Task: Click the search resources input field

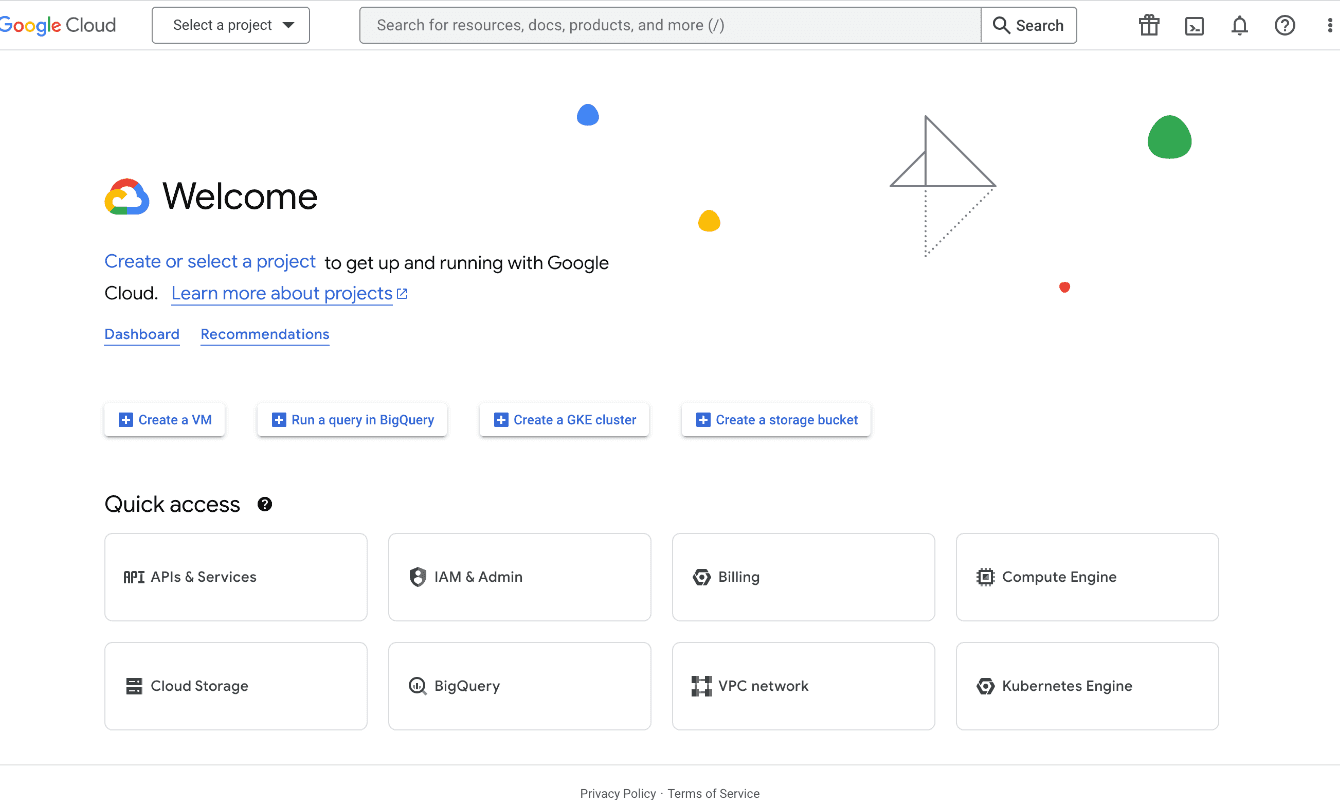Action: coord(670,26)
